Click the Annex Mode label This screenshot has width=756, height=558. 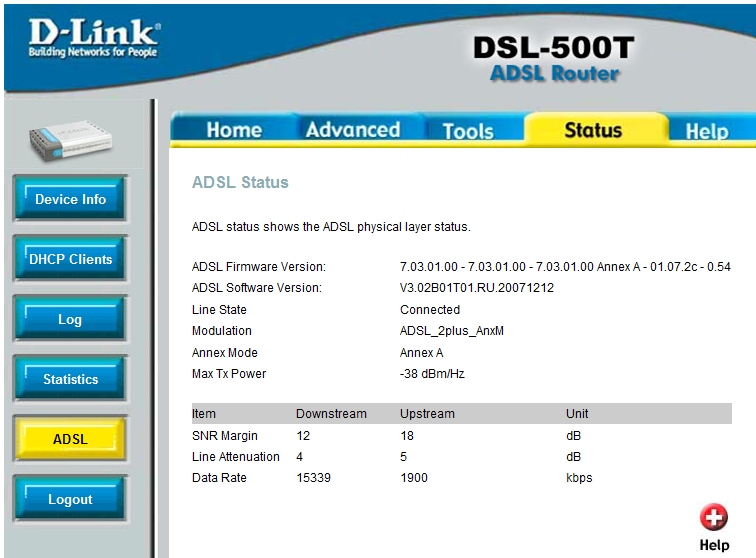225,353
